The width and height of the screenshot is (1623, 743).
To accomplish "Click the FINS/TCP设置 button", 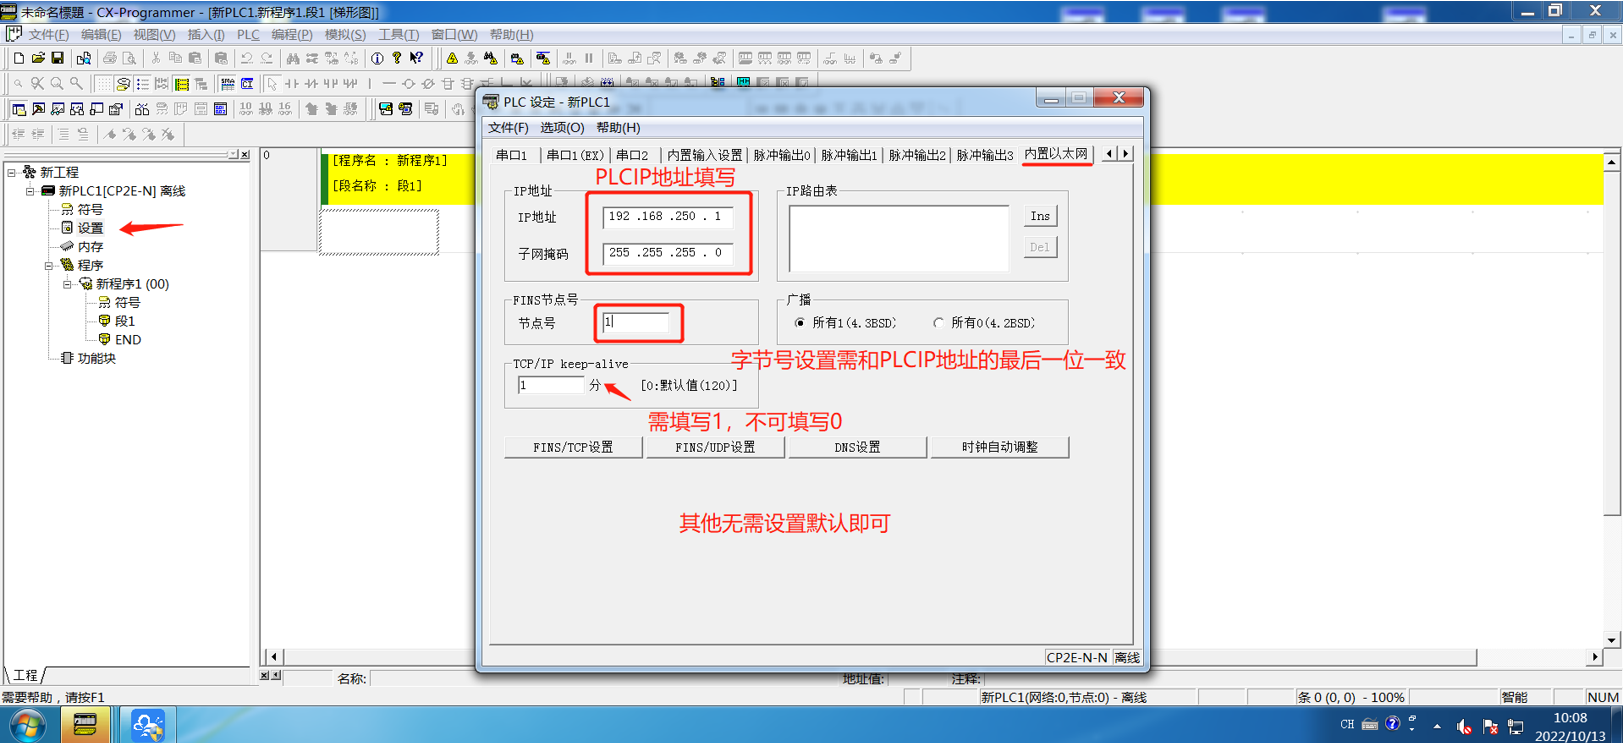I will [573, 447].
